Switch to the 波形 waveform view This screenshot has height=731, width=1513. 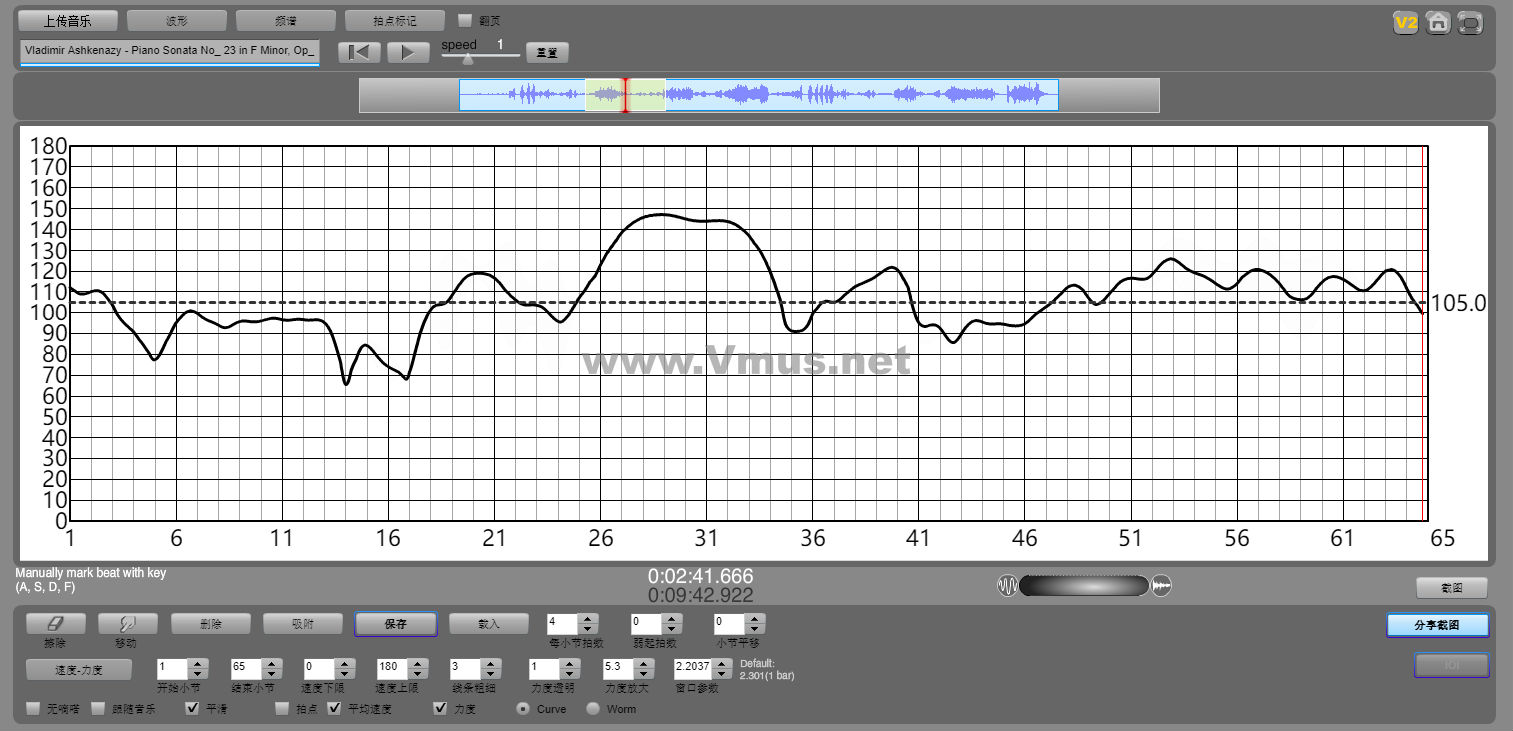point(177,21)
